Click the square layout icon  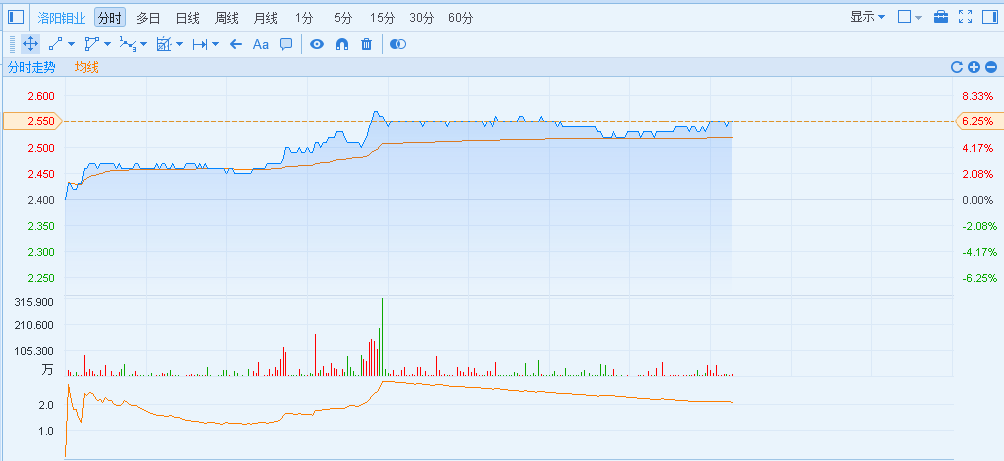[904, 17]
